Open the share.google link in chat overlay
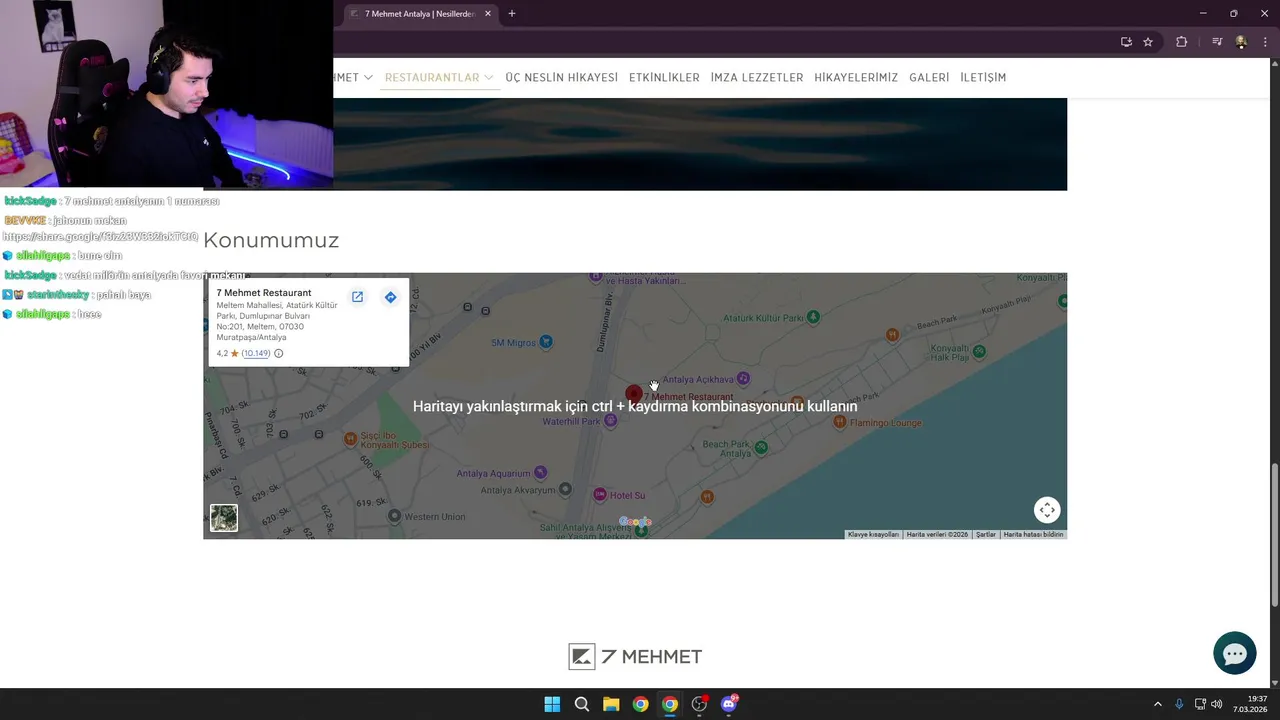The image size is (1280, 720). 100,237
